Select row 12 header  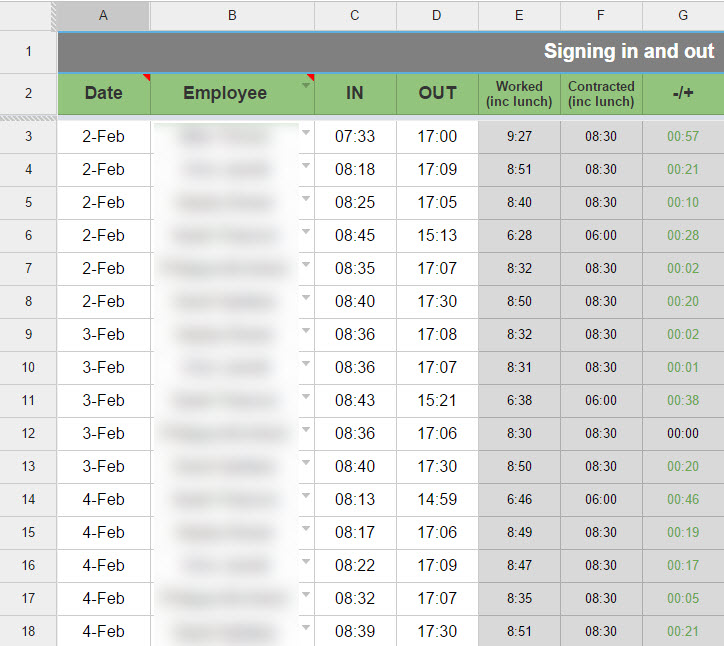click(x=28, y=433)
